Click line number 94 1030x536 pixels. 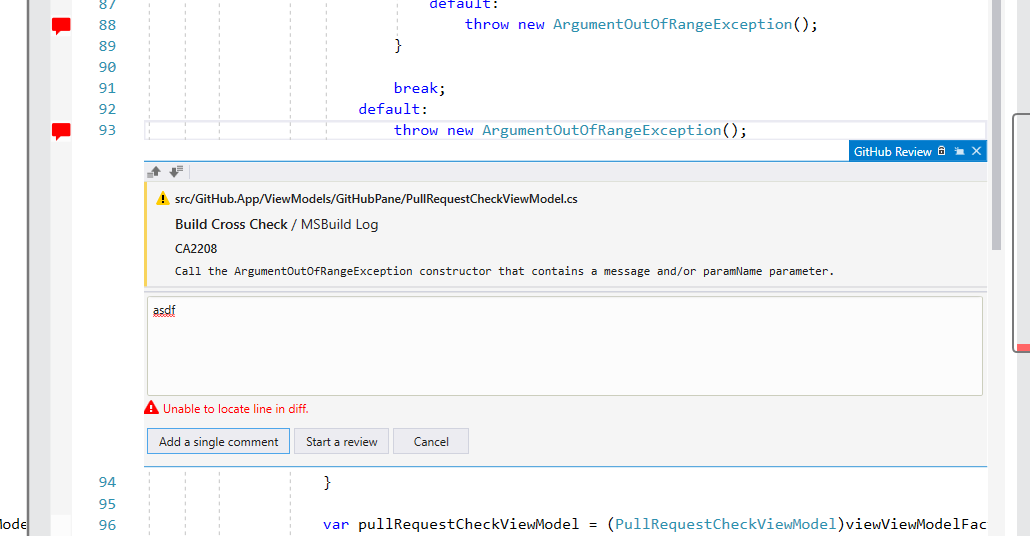pyautogui.click(x=107, y=482)
